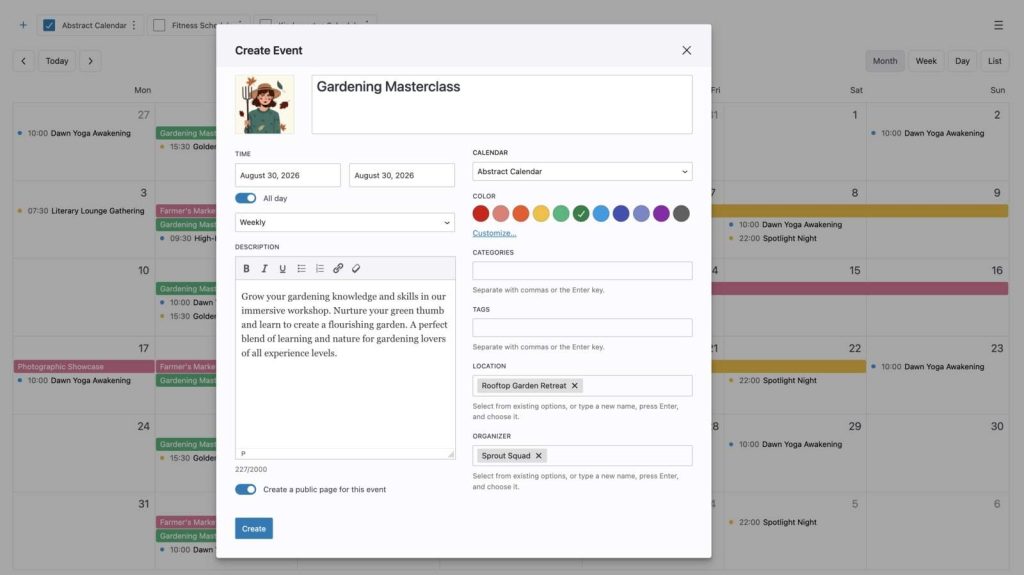This screenshot has height=575, width=1024.
Task: Apply underline formatting in description toolbar
Action: click(x=283, y=269)
